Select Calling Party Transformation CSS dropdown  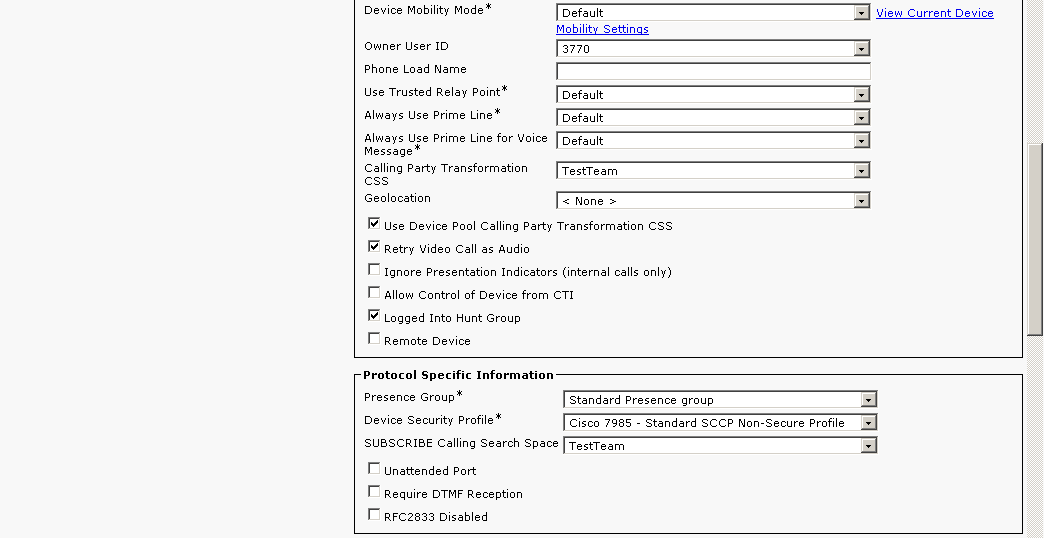pos(712,171)
